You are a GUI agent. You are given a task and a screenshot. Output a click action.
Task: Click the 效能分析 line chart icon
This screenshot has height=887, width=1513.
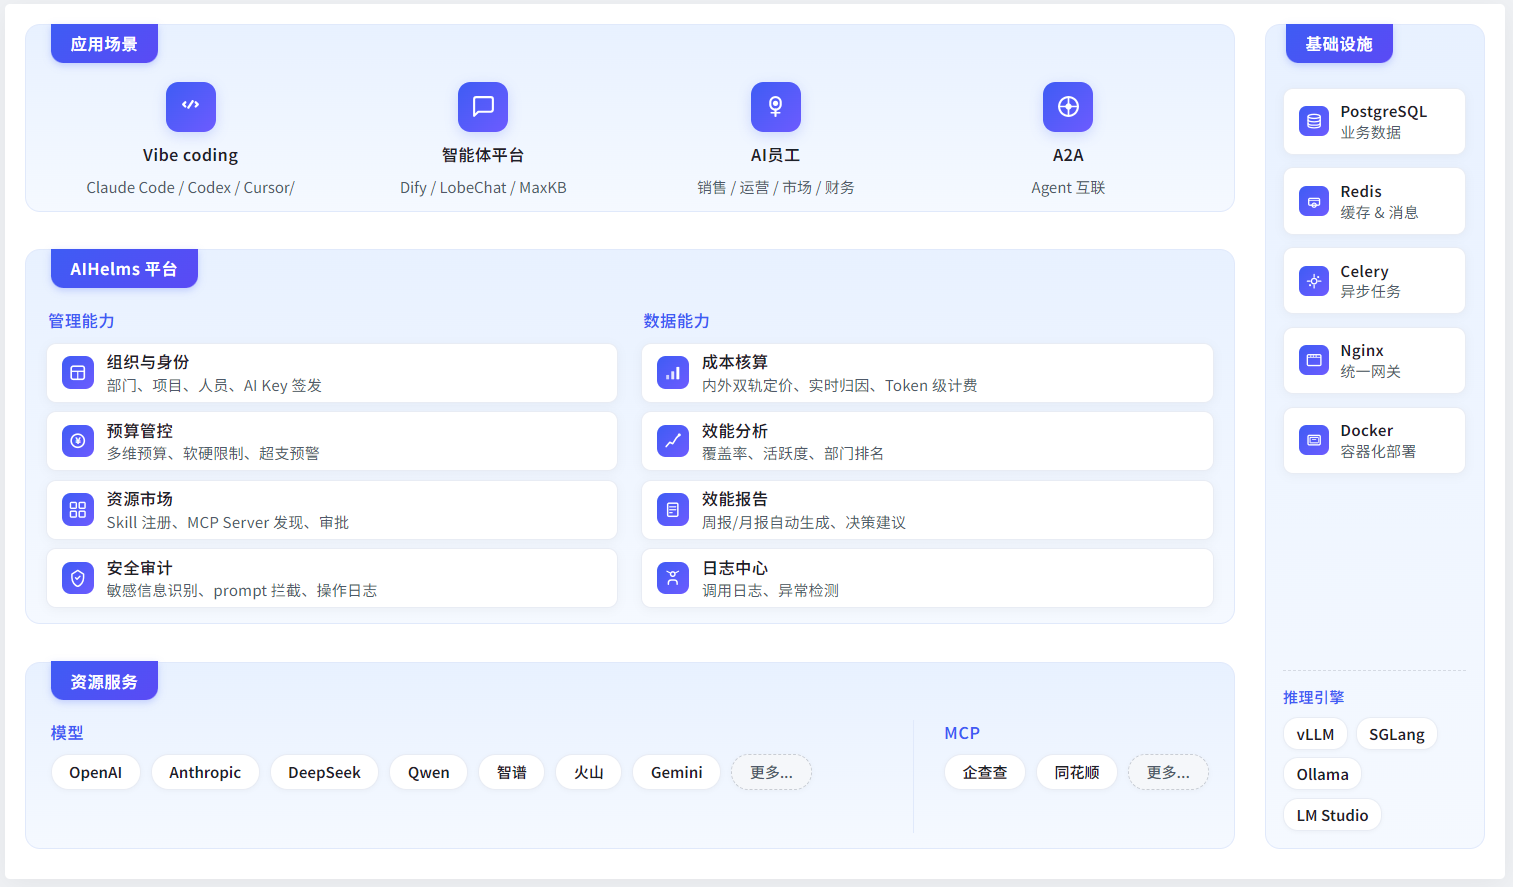coord(673,441)
